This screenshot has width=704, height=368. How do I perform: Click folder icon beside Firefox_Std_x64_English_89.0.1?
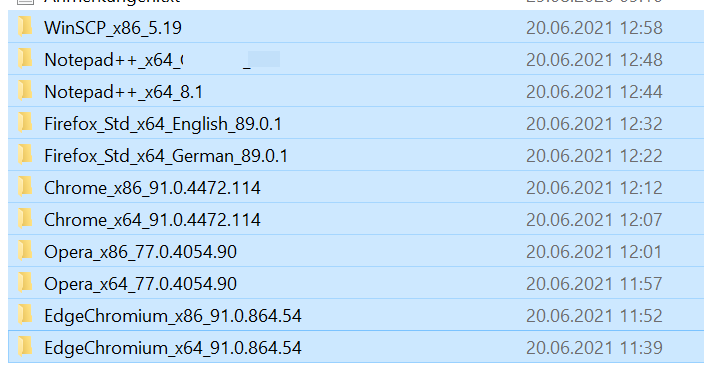pyautogui.click(x=25, y=123)
